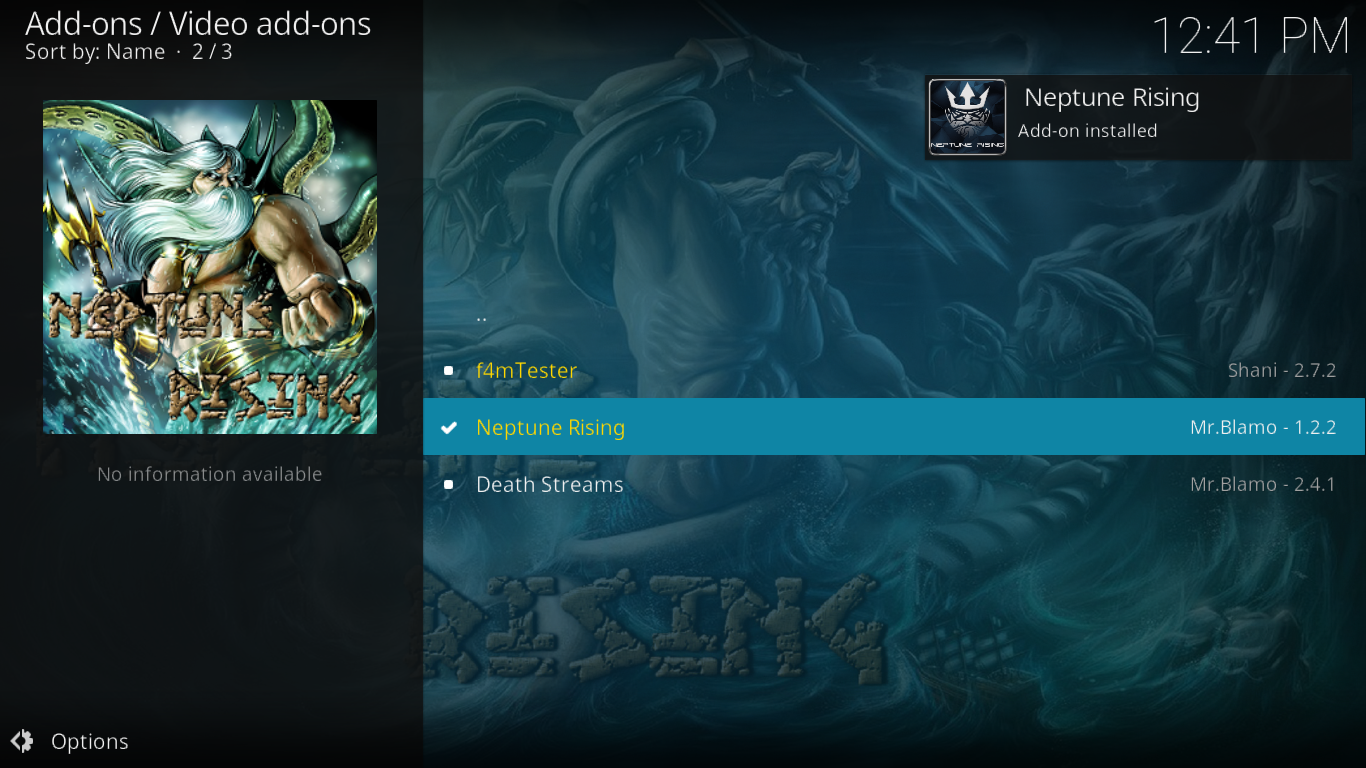Go up via the '..' parent folder entry
1366x768 pixels.
[x=894, y=314]
